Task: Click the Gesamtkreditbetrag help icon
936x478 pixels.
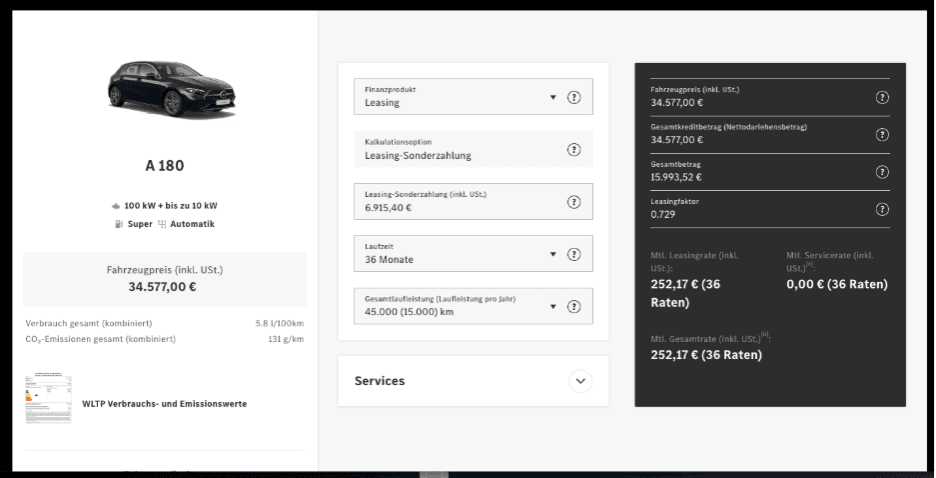Action: coord(882,134)
